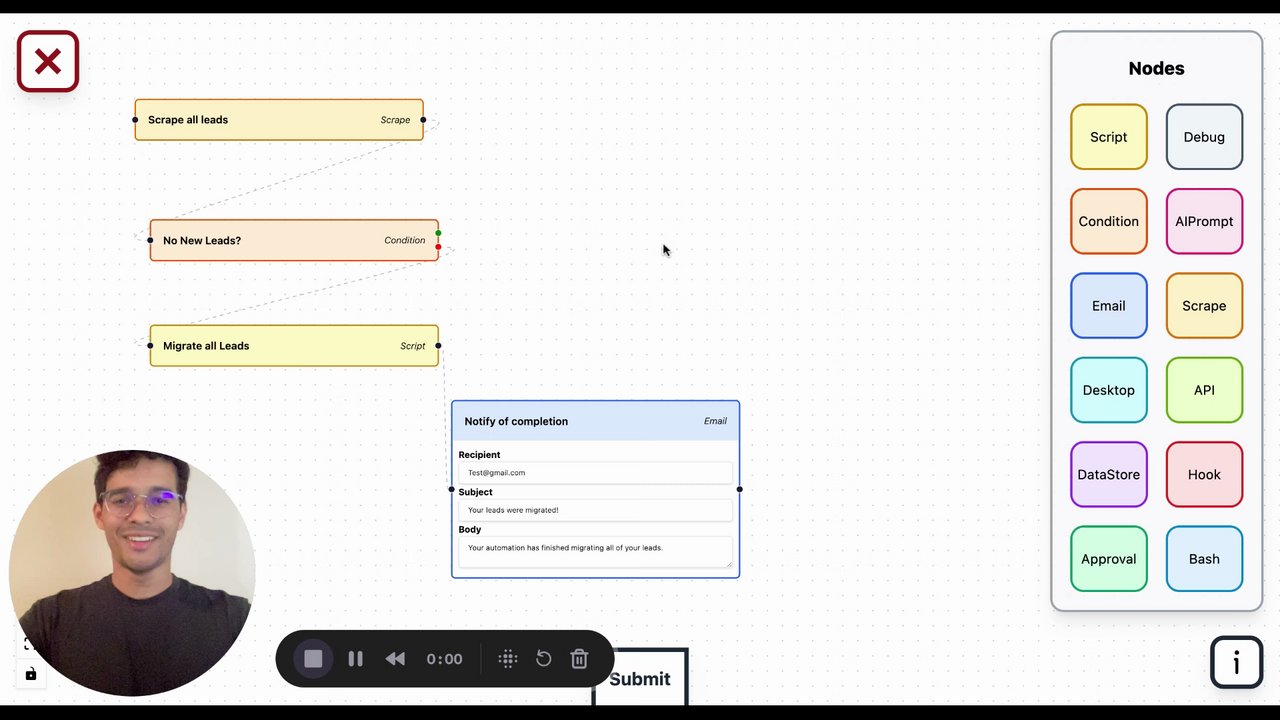The image size is (1280, 720).
Task: Click the Email type label in the Notify node
Action: coord(715,421)
